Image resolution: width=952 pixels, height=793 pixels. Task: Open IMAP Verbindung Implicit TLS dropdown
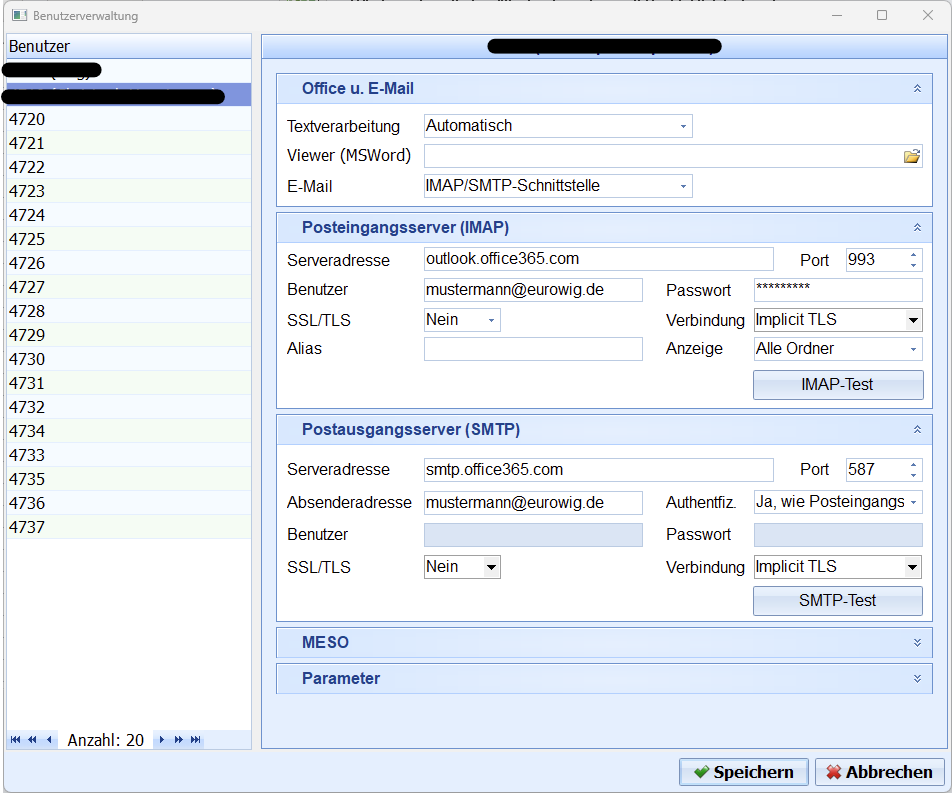tap(912, 321)
